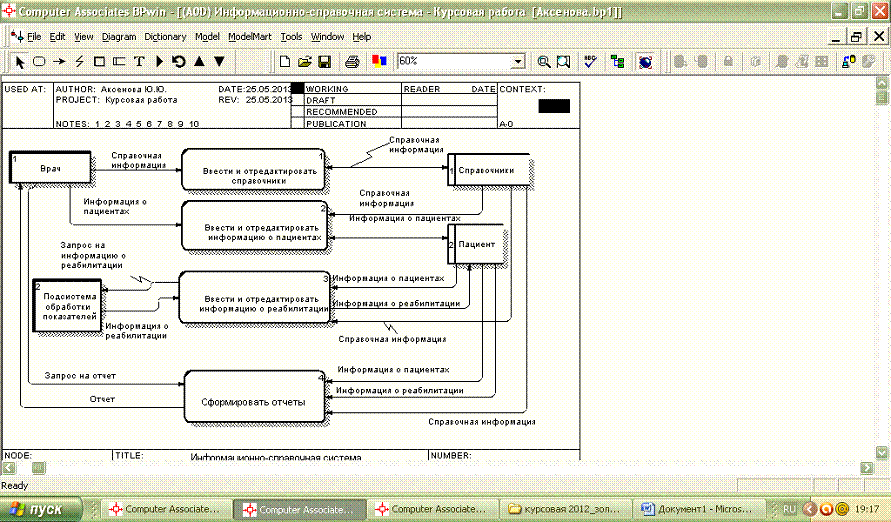This screenshot has height=522, width=891.
Task: Select the 'Врач' external entity box
Action: click(x=51, y=169)
